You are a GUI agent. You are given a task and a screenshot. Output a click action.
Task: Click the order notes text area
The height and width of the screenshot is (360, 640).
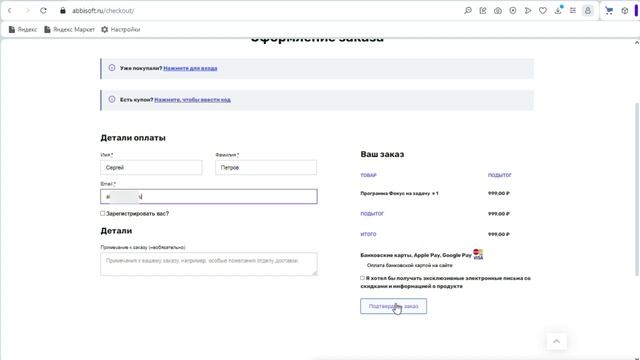pyautogui.click(x=209, y=264)
